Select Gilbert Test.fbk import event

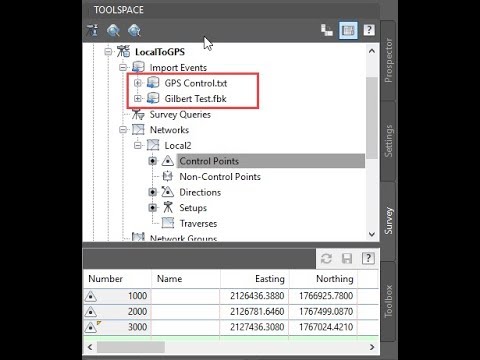point(195,99)
